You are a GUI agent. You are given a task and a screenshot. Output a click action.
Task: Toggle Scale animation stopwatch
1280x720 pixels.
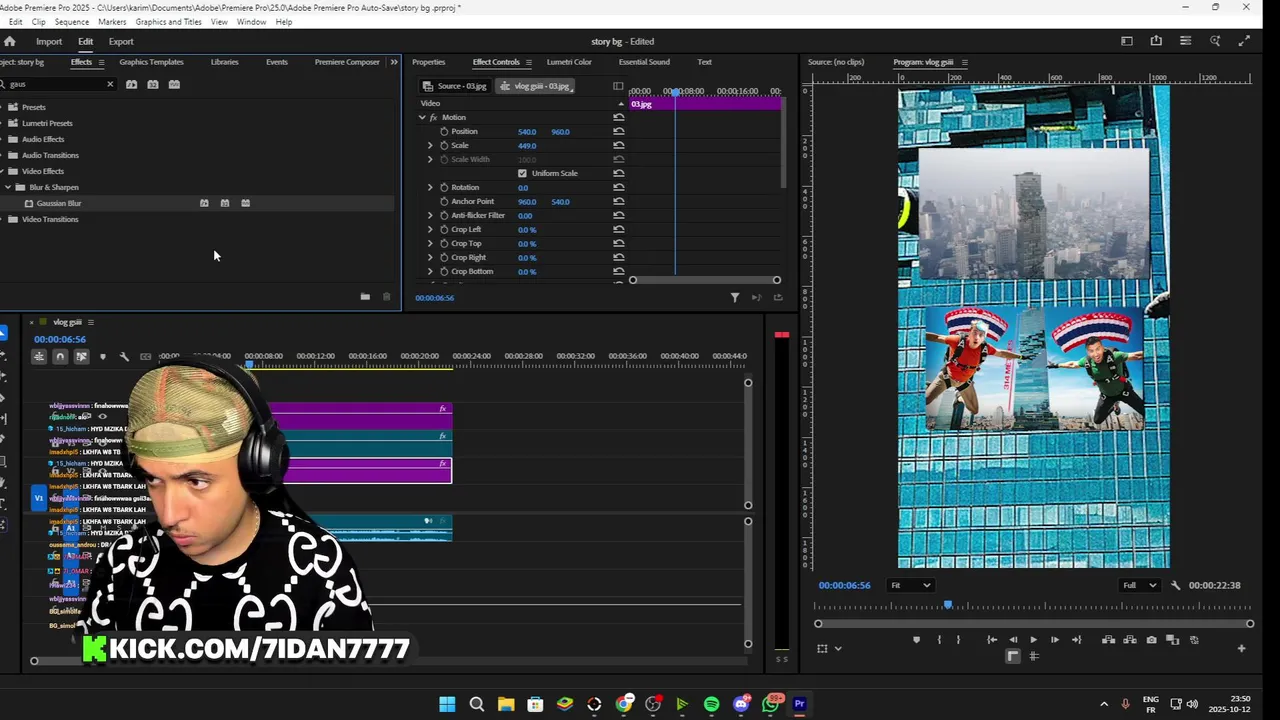[444, 145]
